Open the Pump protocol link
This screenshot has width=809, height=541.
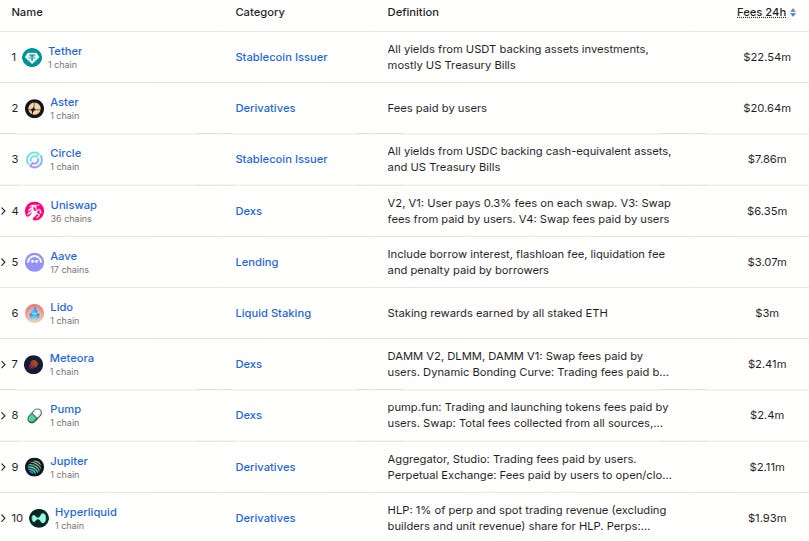(x=66, y=409)
